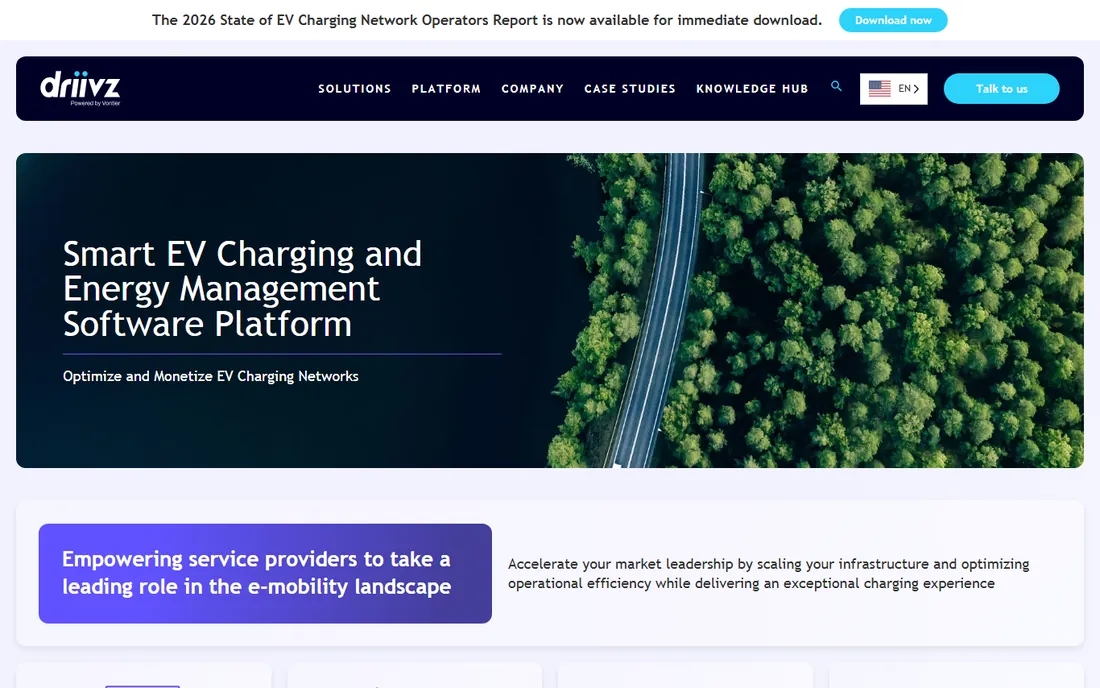The width and height of the screenshot is (1100, 688).
Task: Open the Solutions menu
Action: pyautogui.click(x=355, y=89)
